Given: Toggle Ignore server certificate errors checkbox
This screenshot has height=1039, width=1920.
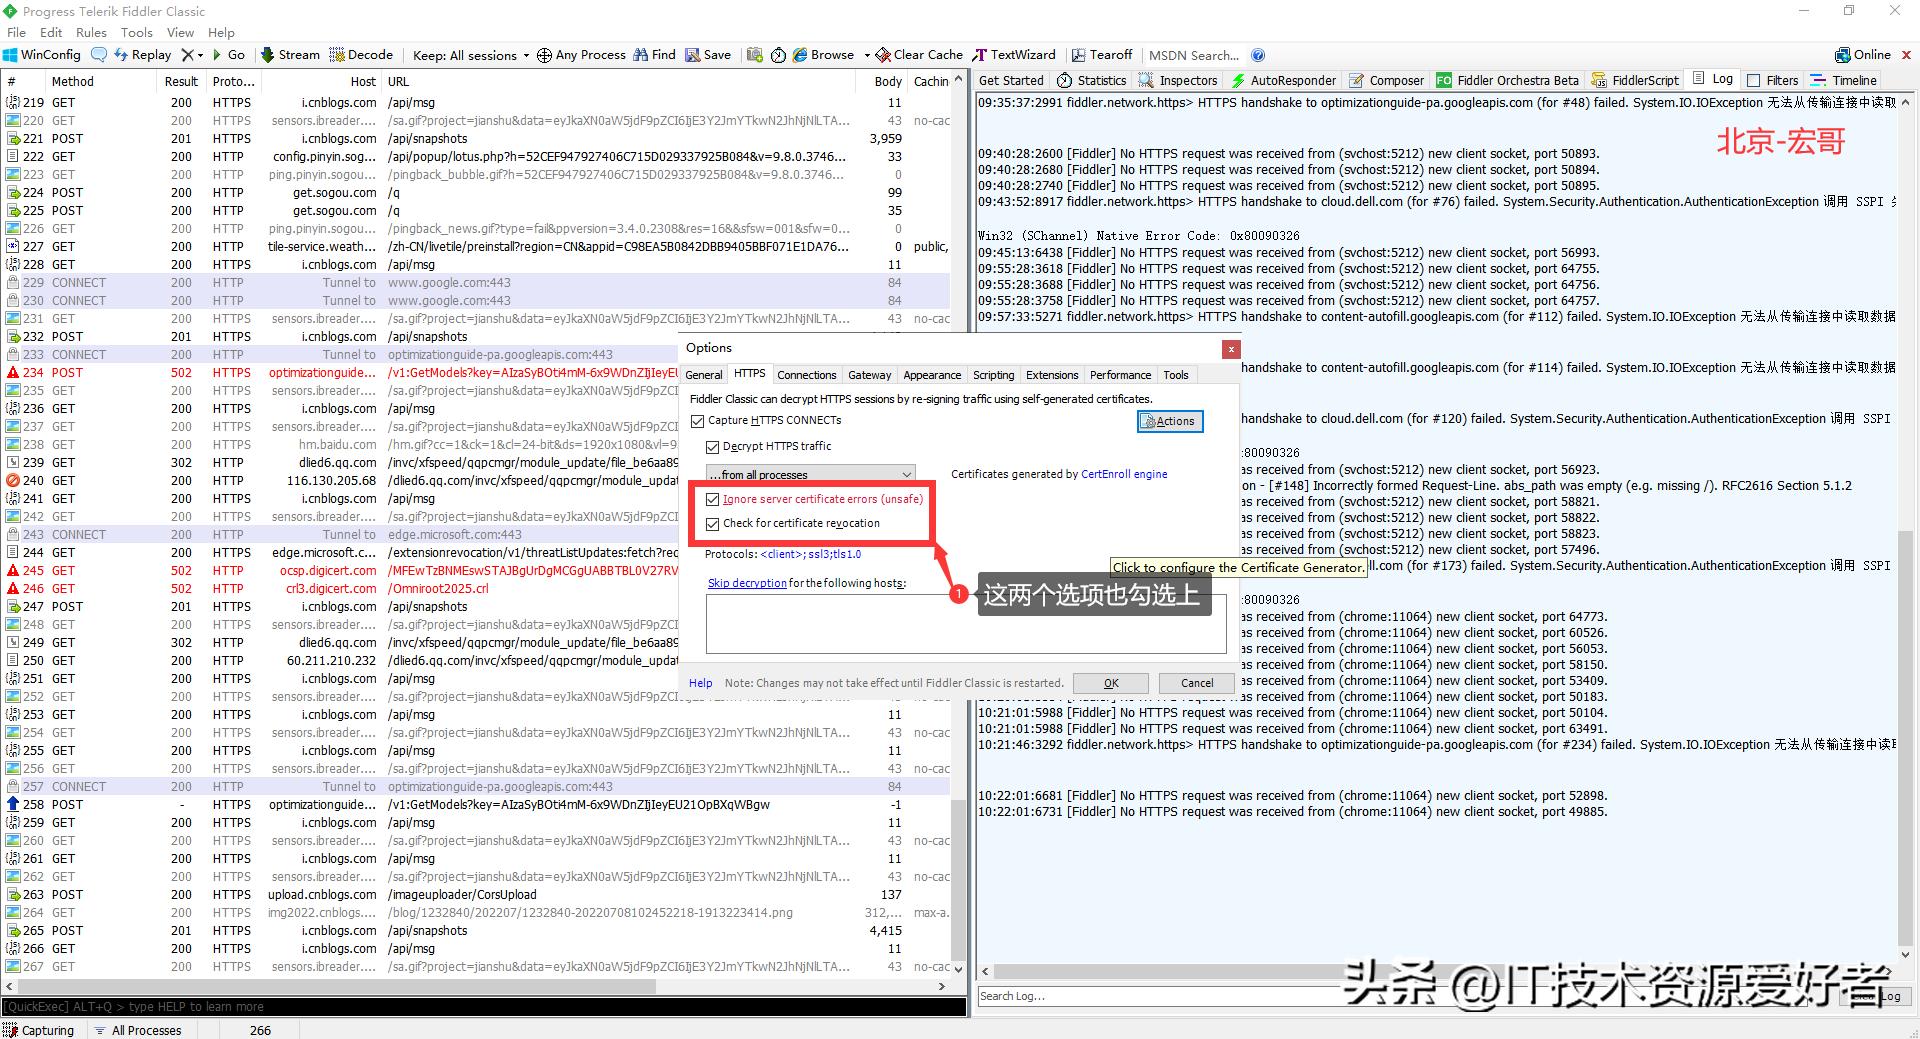Looking at the screenshot, I should (x=713, y=499).
